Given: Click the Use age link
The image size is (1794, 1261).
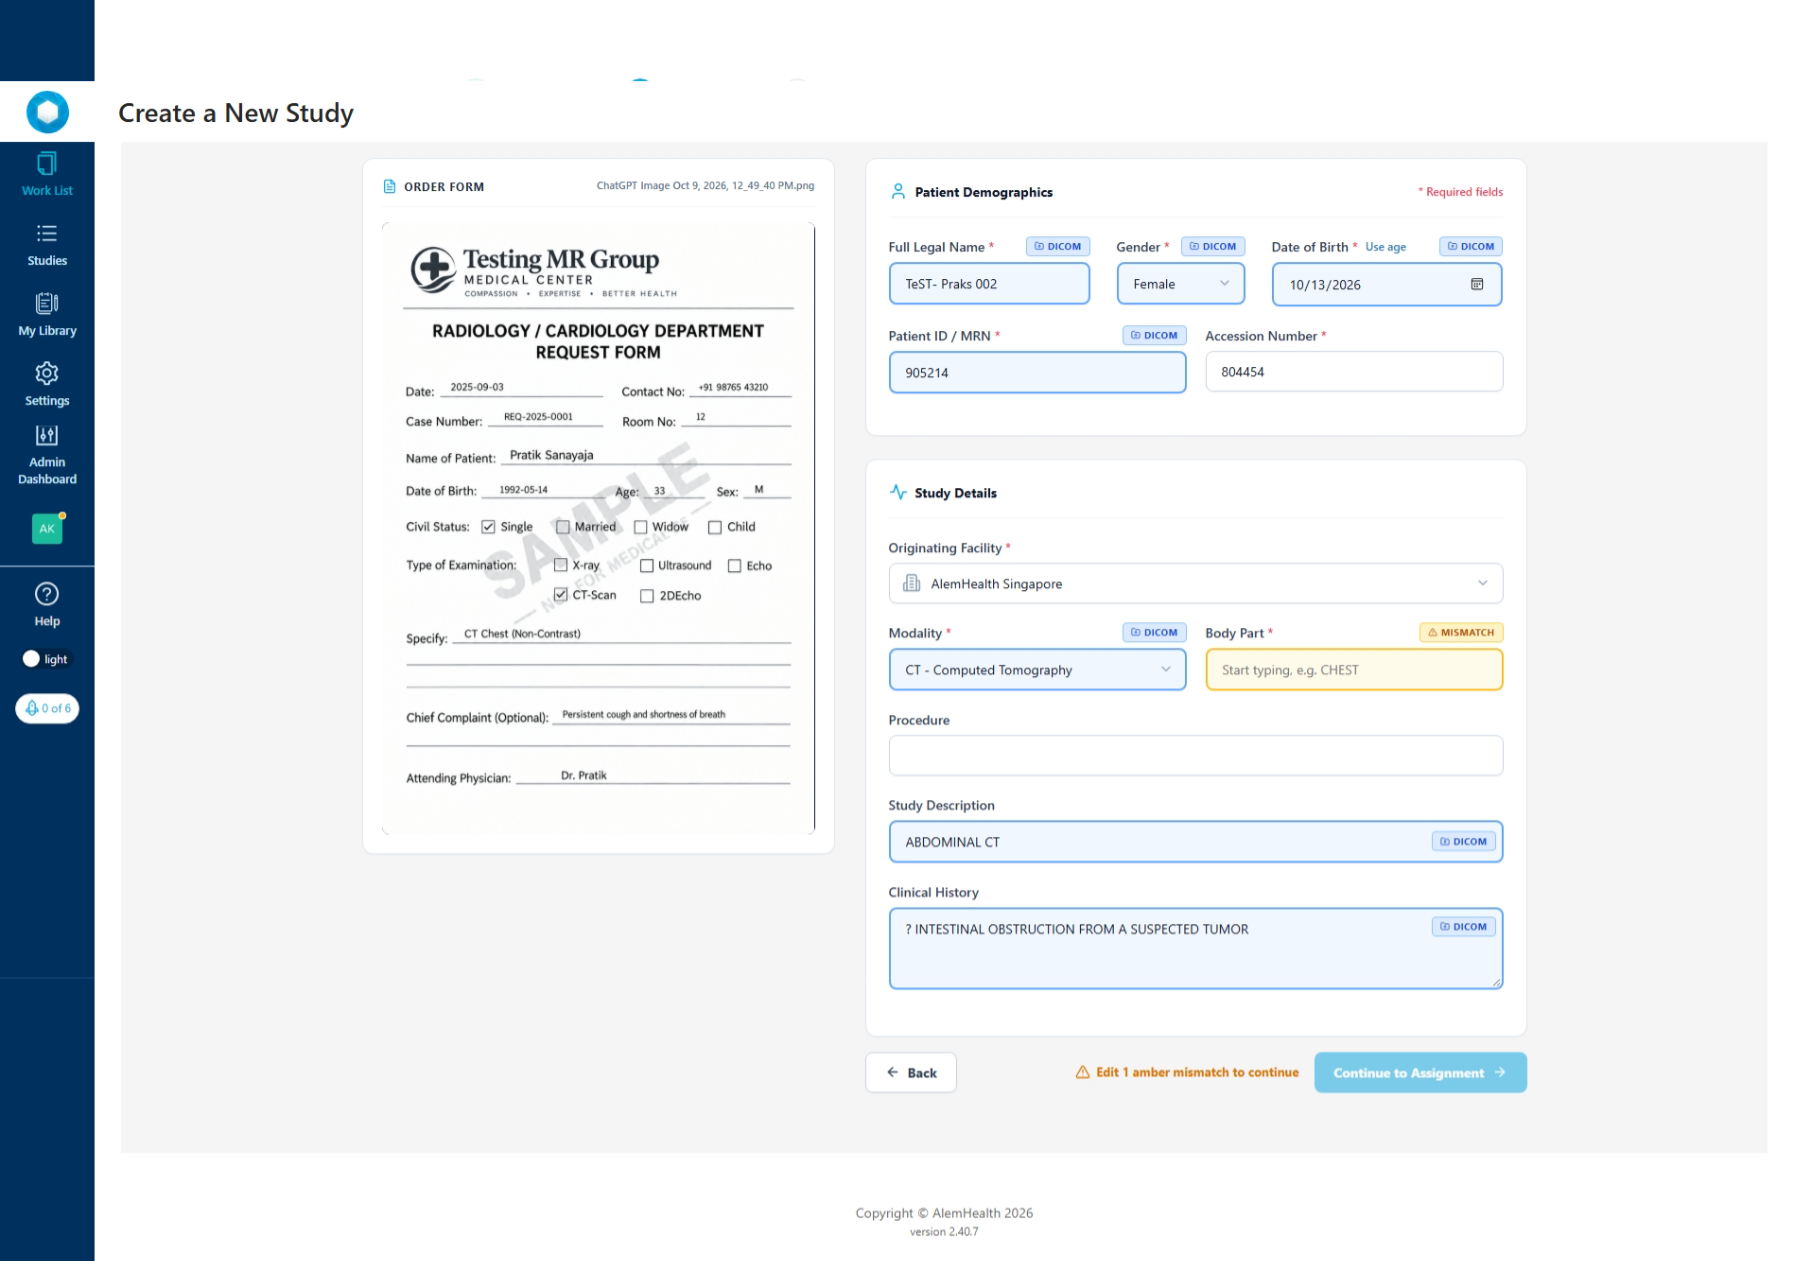Looking at the screenshot, I should point(1385,248).
